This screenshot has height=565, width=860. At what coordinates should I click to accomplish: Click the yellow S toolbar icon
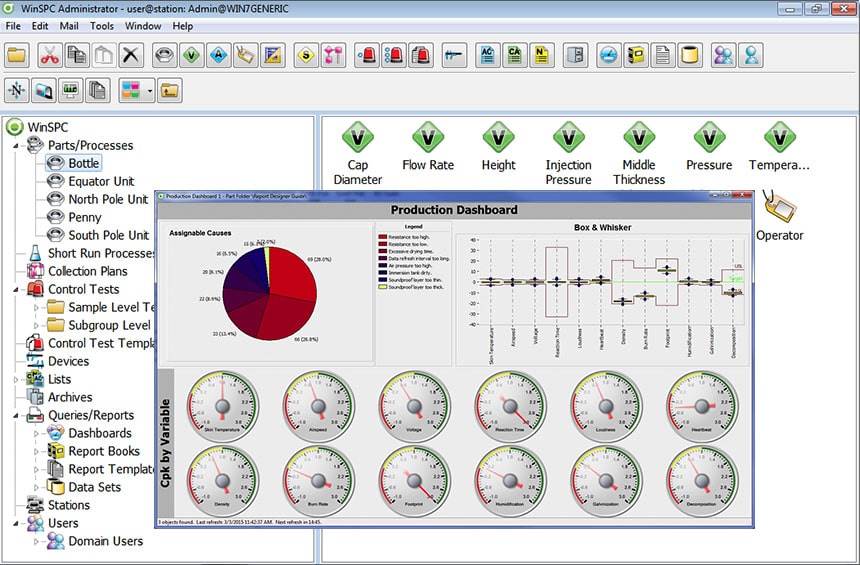tap(307, 55)
